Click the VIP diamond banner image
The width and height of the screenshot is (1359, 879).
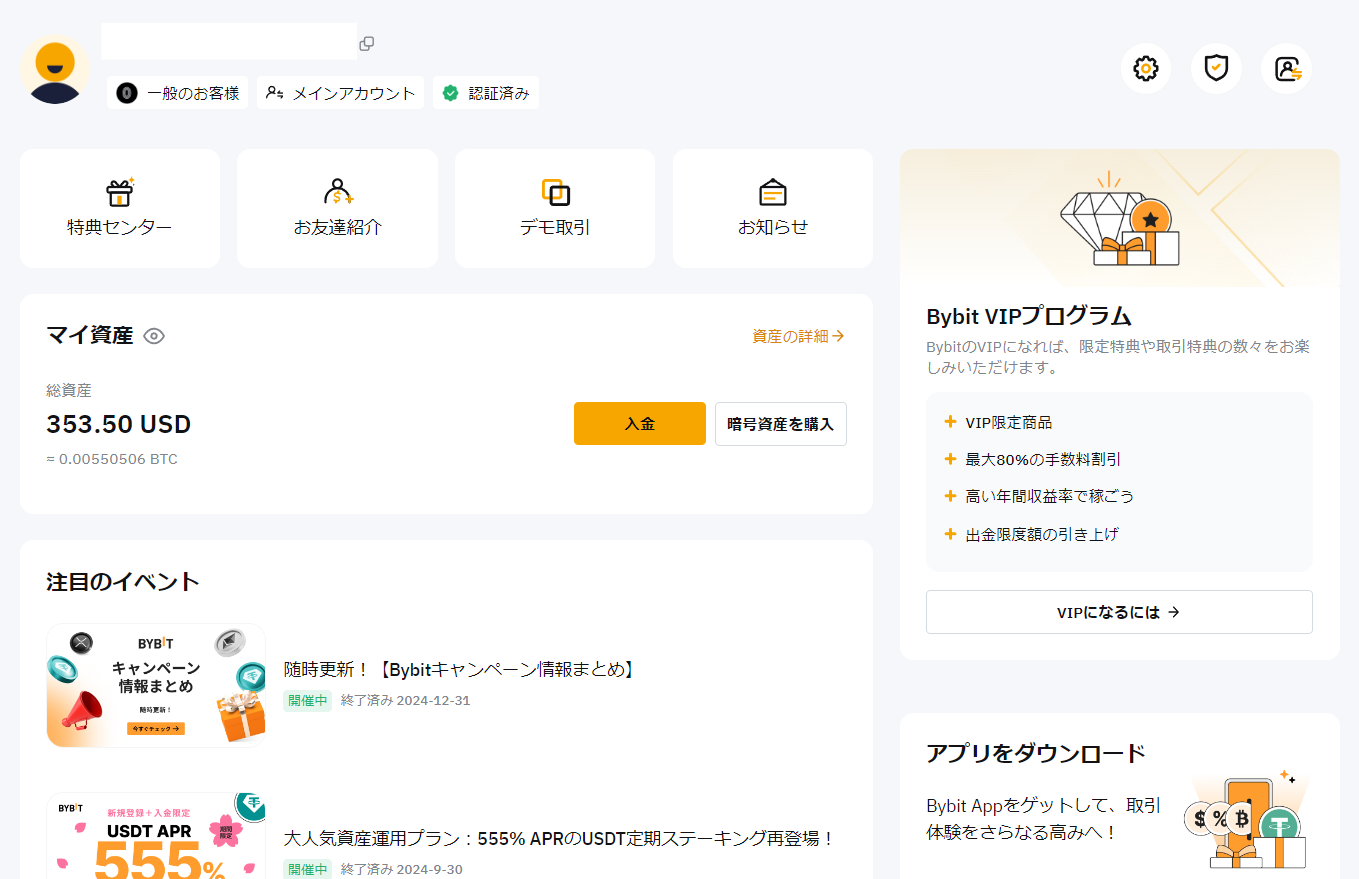(1119, 218)
